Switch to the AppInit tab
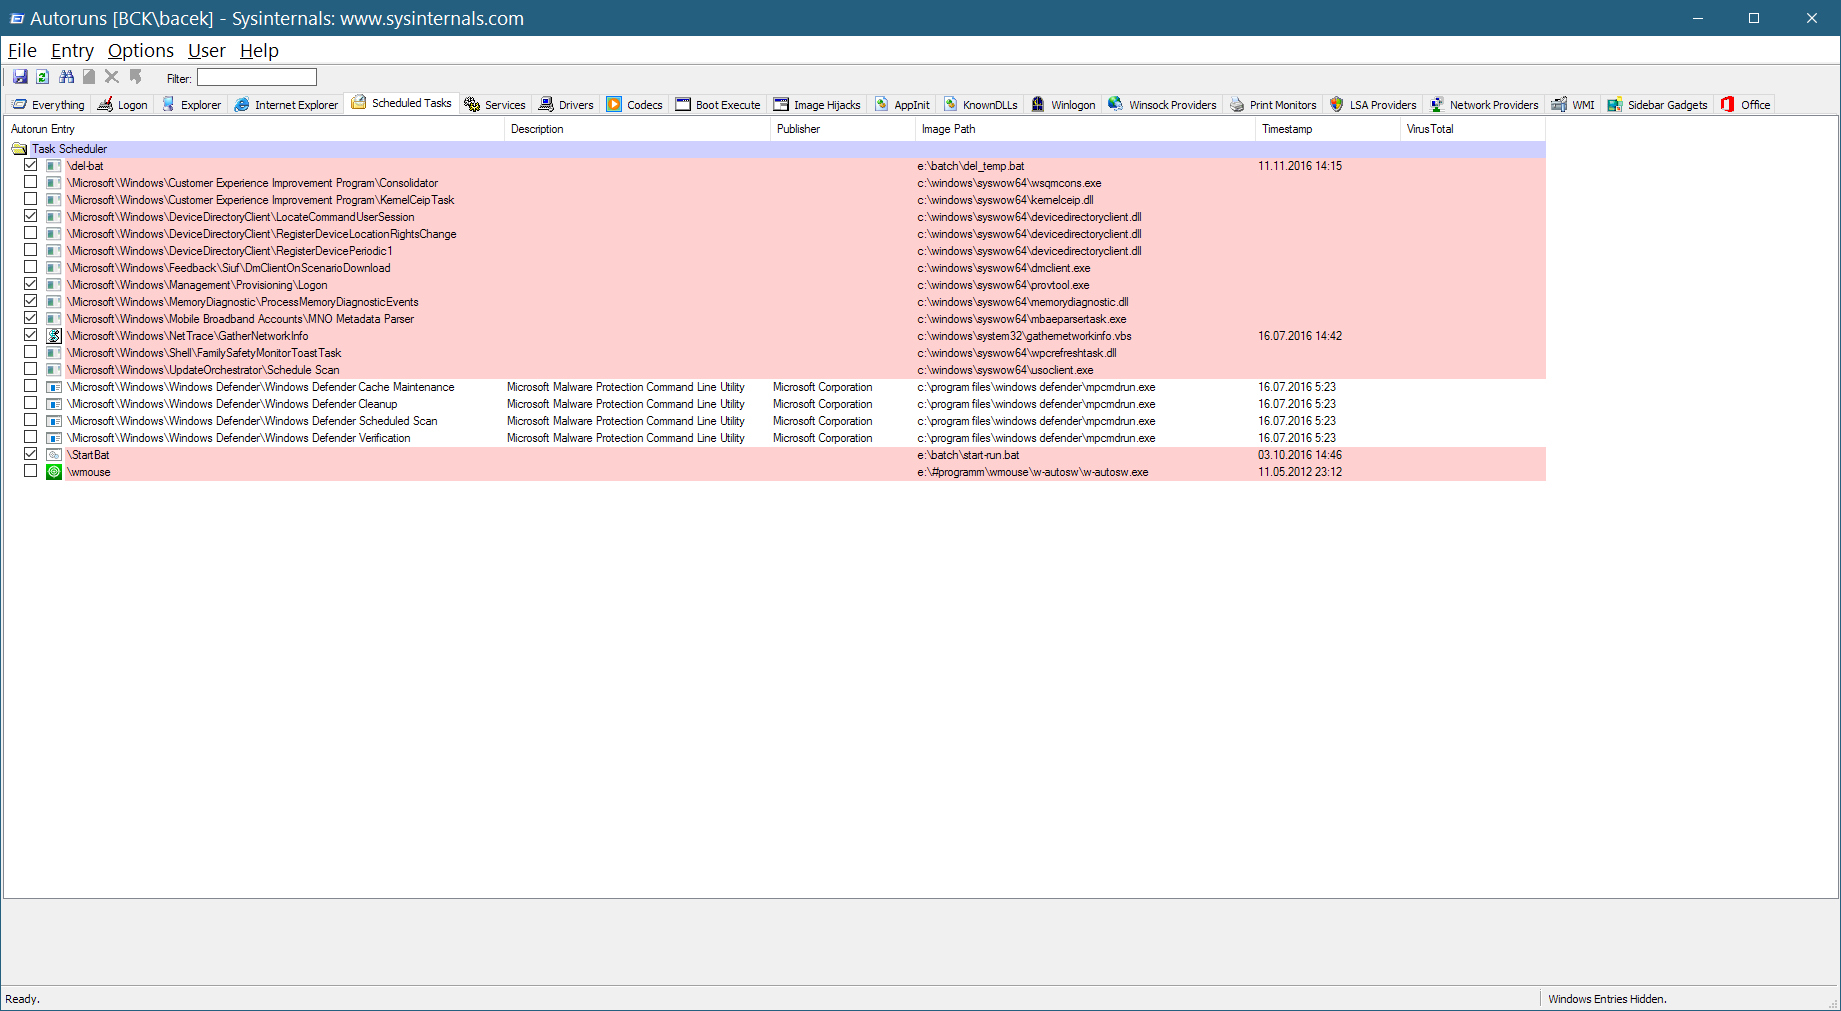This screenshot has width=1841, height=1011. click(x=902, y=105)
